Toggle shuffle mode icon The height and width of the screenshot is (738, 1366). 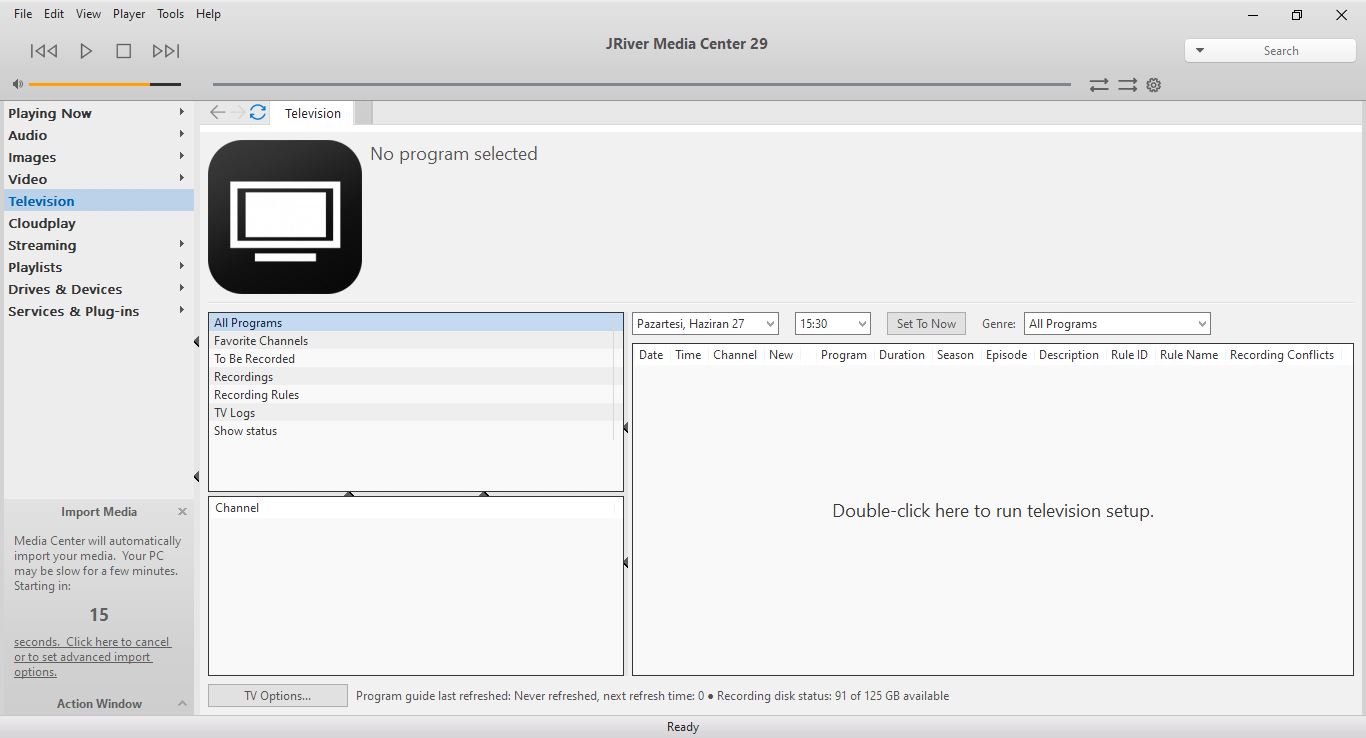1127,85
